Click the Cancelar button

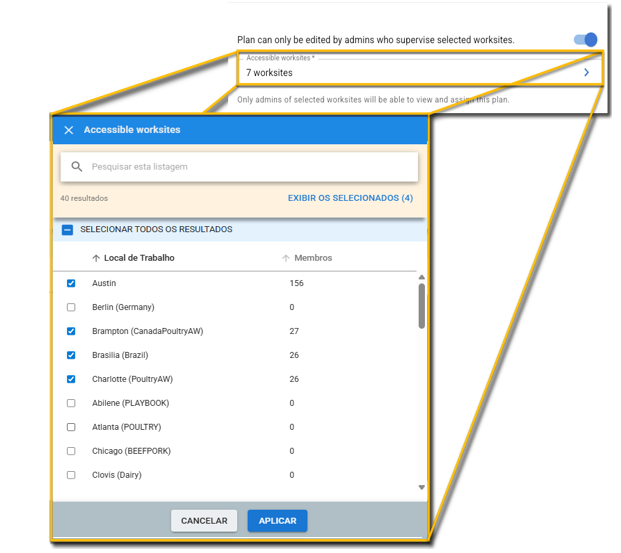pyautogui.click(x=204, y=521)
